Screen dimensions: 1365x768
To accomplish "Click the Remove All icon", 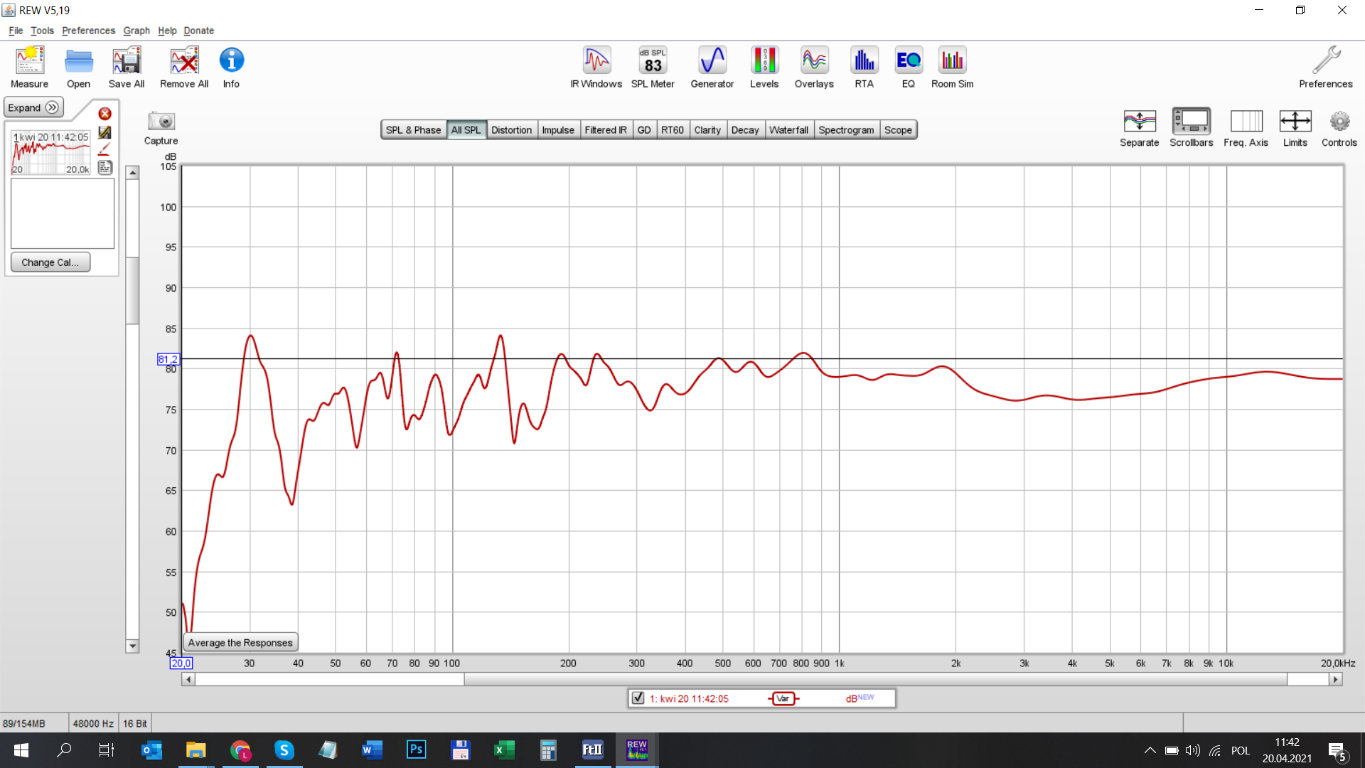I will click(x=184, y=61).
